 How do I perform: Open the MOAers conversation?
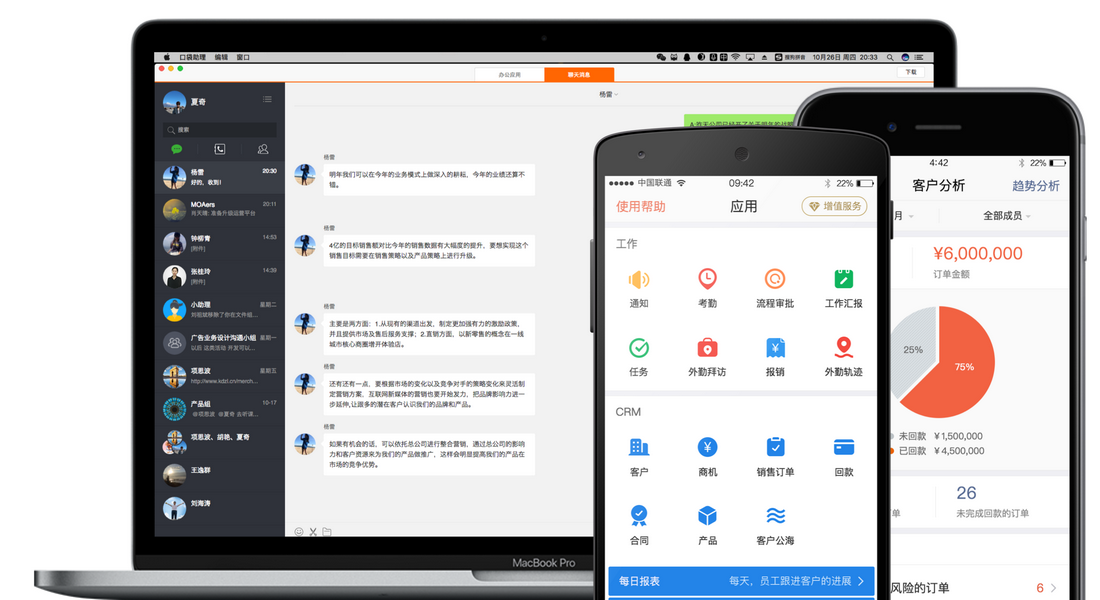(220, 210)
